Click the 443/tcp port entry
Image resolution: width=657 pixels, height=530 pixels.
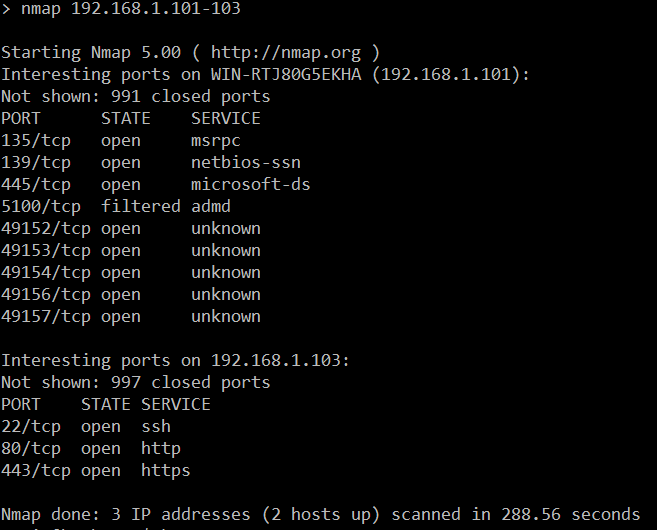(36, 470)
